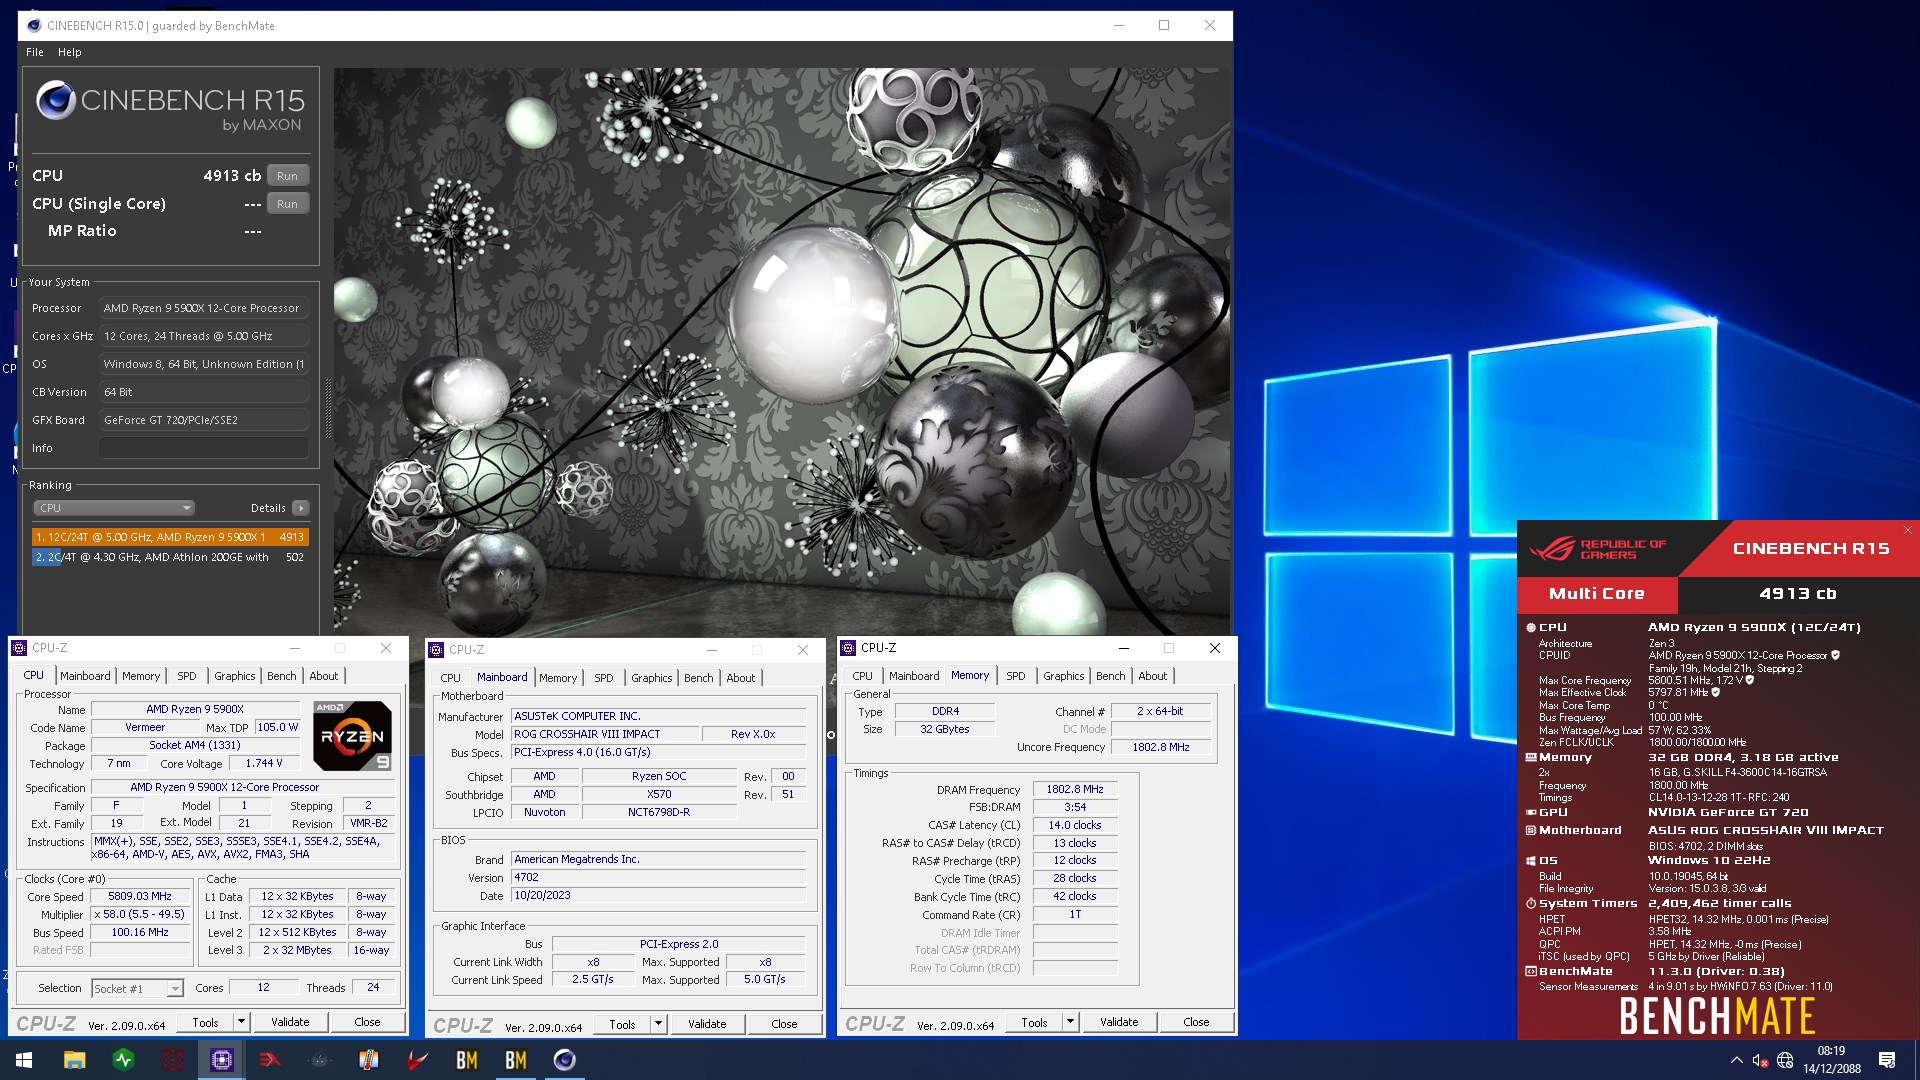The image size is (1920, 1080).
Task: Run the CPU (Single Core) benchmark
Action: 287,204
